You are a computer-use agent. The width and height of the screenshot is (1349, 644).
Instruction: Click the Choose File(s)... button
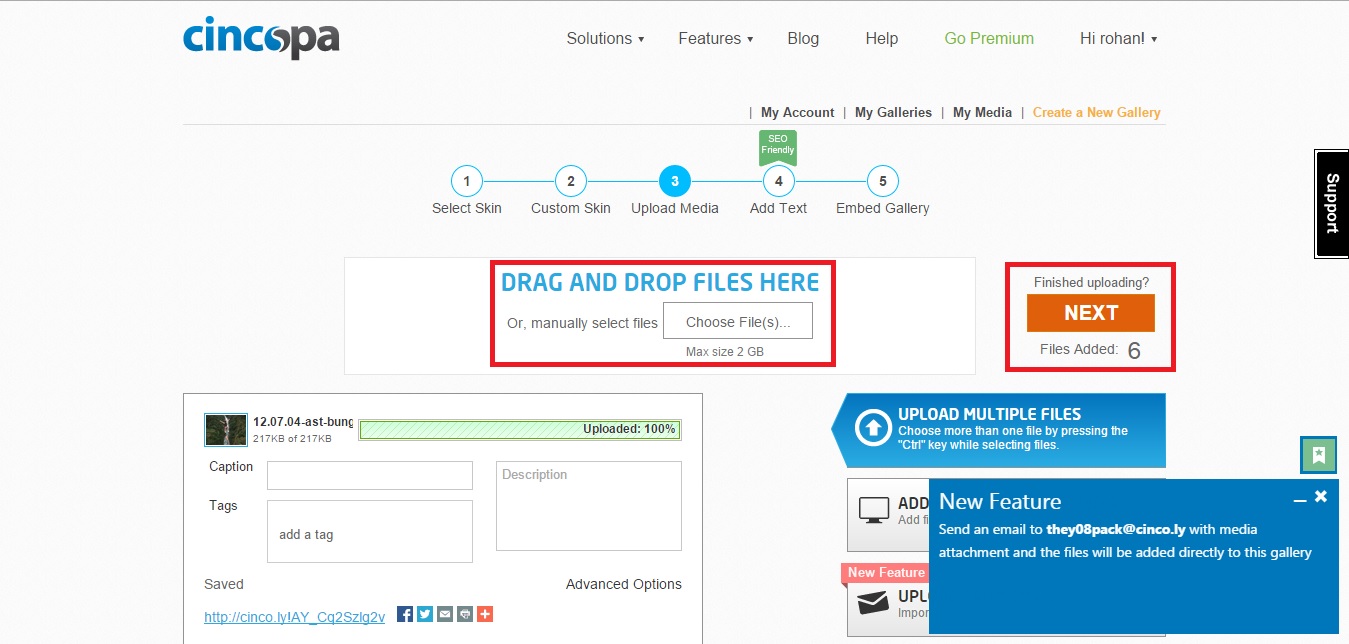coord(738,322)
